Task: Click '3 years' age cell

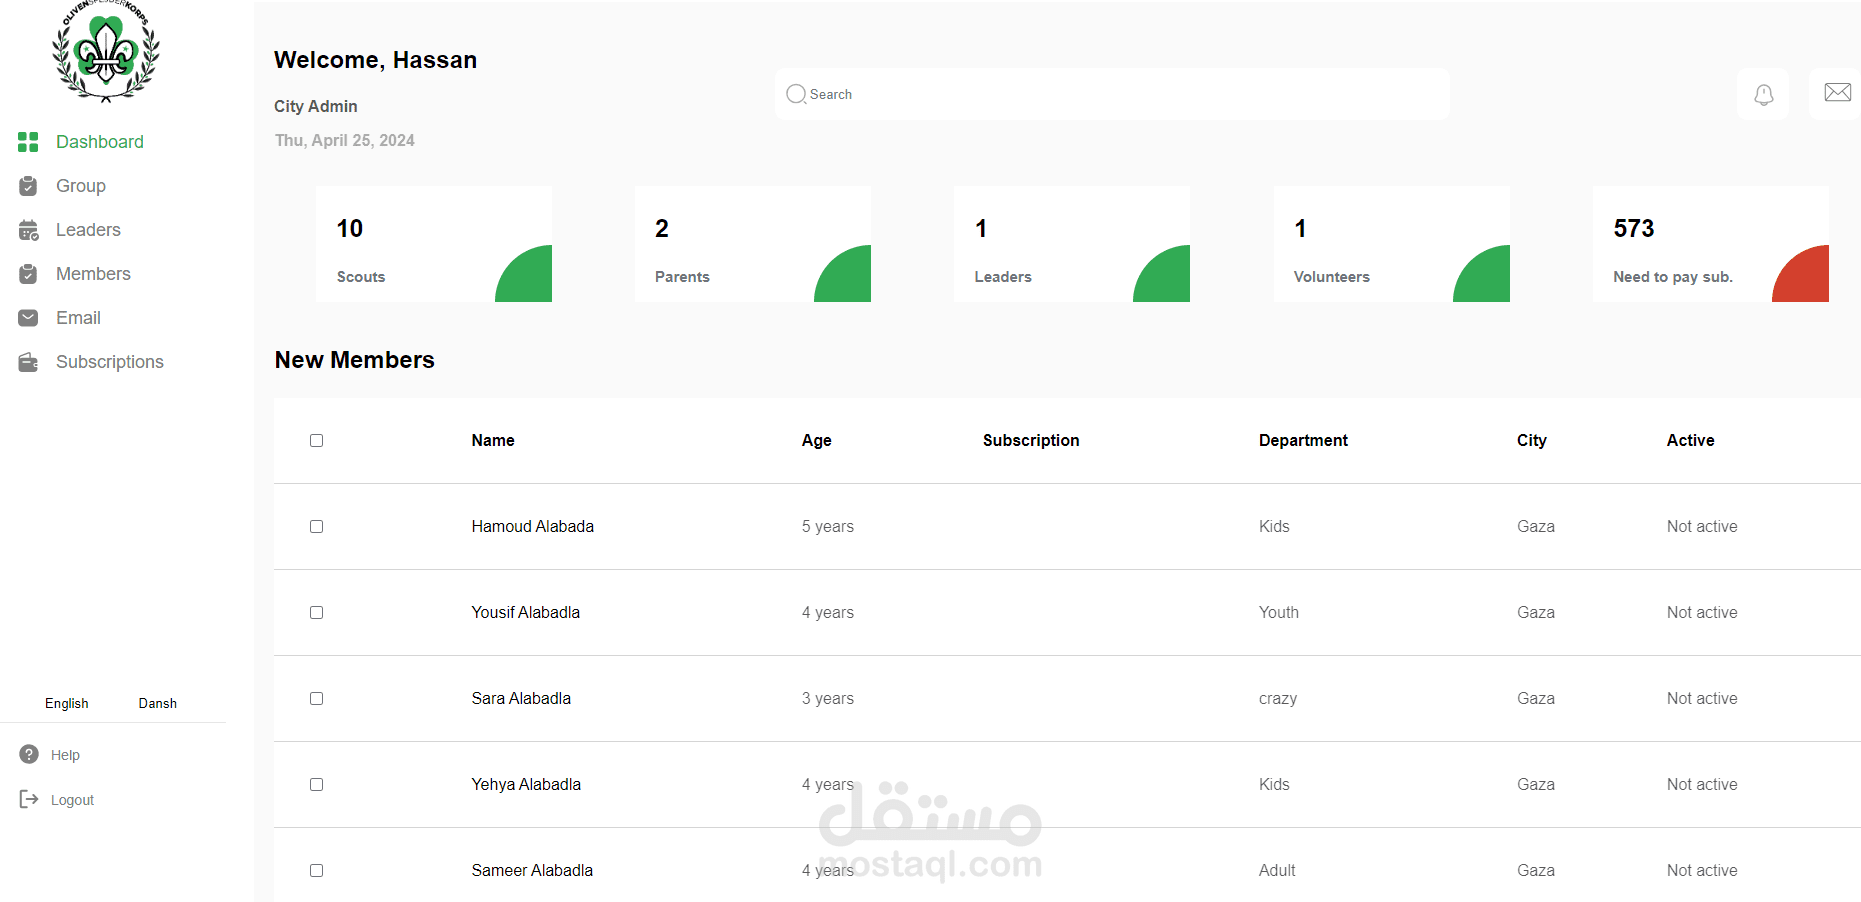Action: pos(828,699)
